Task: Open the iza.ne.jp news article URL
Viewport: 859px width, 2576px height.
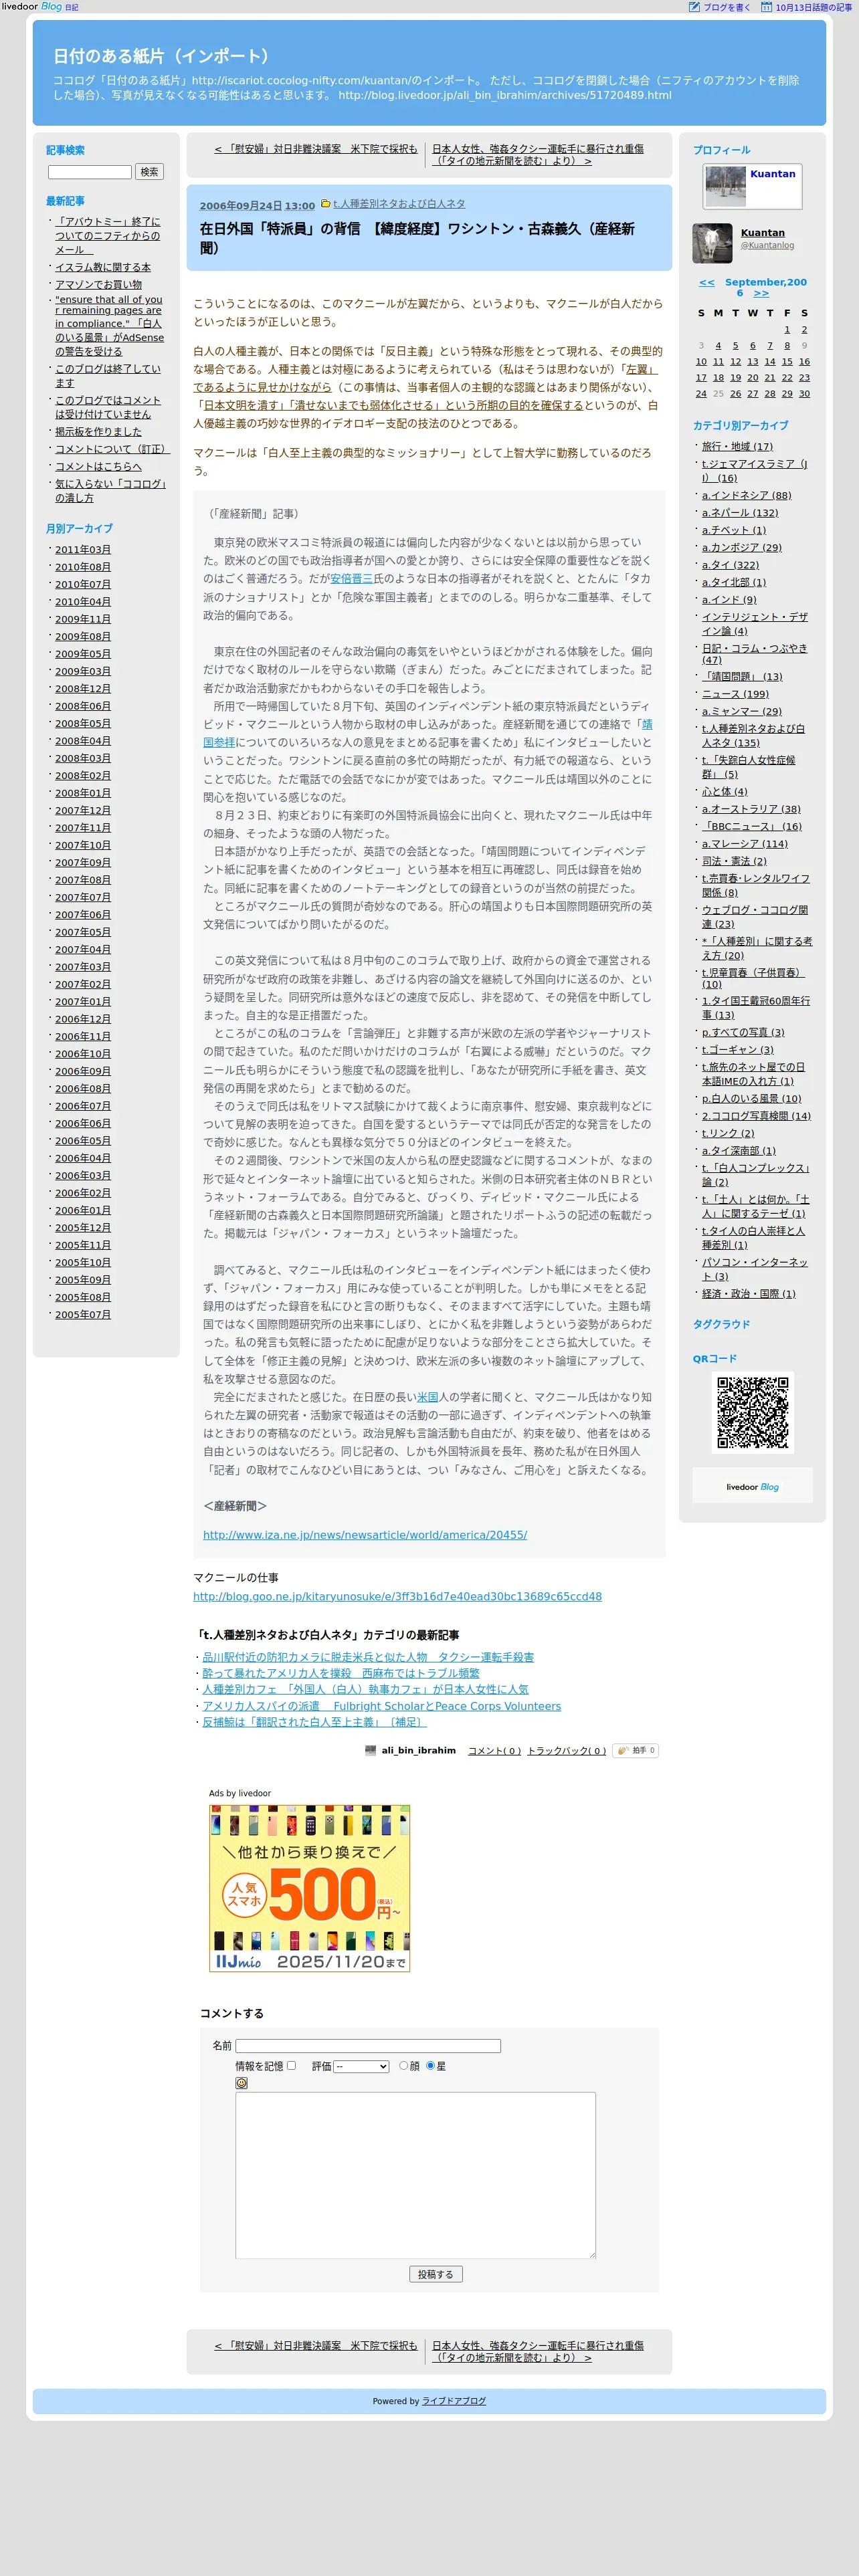Action: pos(365,1534)
